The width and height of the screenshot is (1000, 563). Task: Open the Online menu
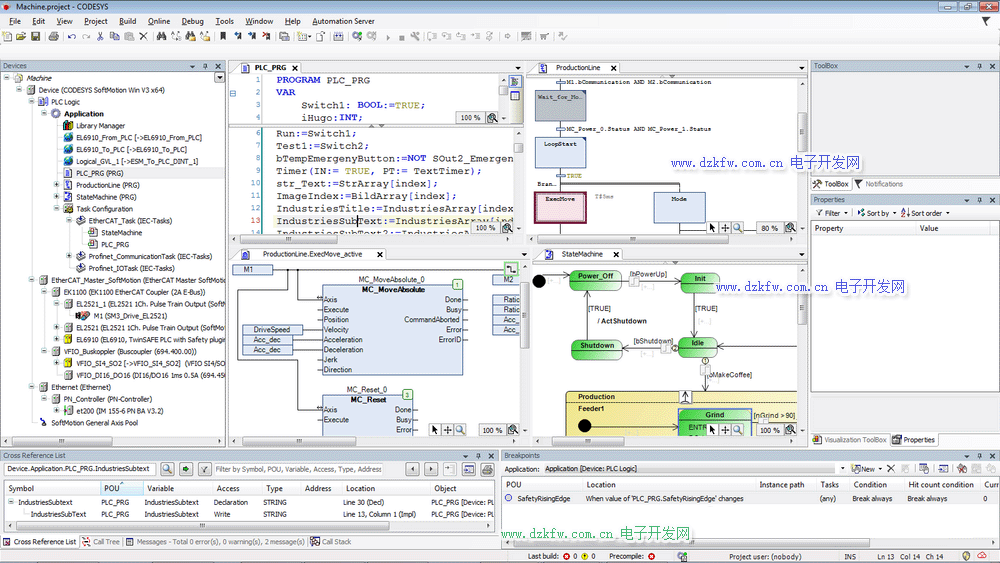point(158,21)
